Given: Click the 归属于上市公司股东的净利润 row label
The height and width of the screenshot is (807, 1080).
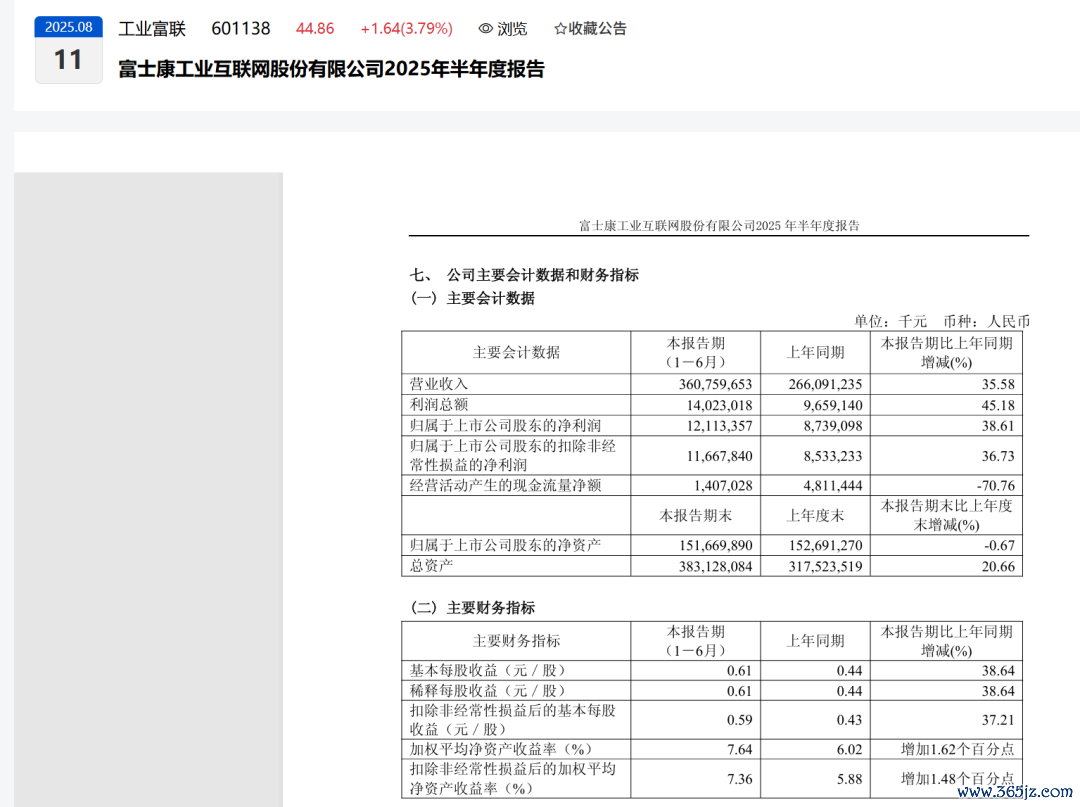Looking at the screenshot, I should coord(505,426).
